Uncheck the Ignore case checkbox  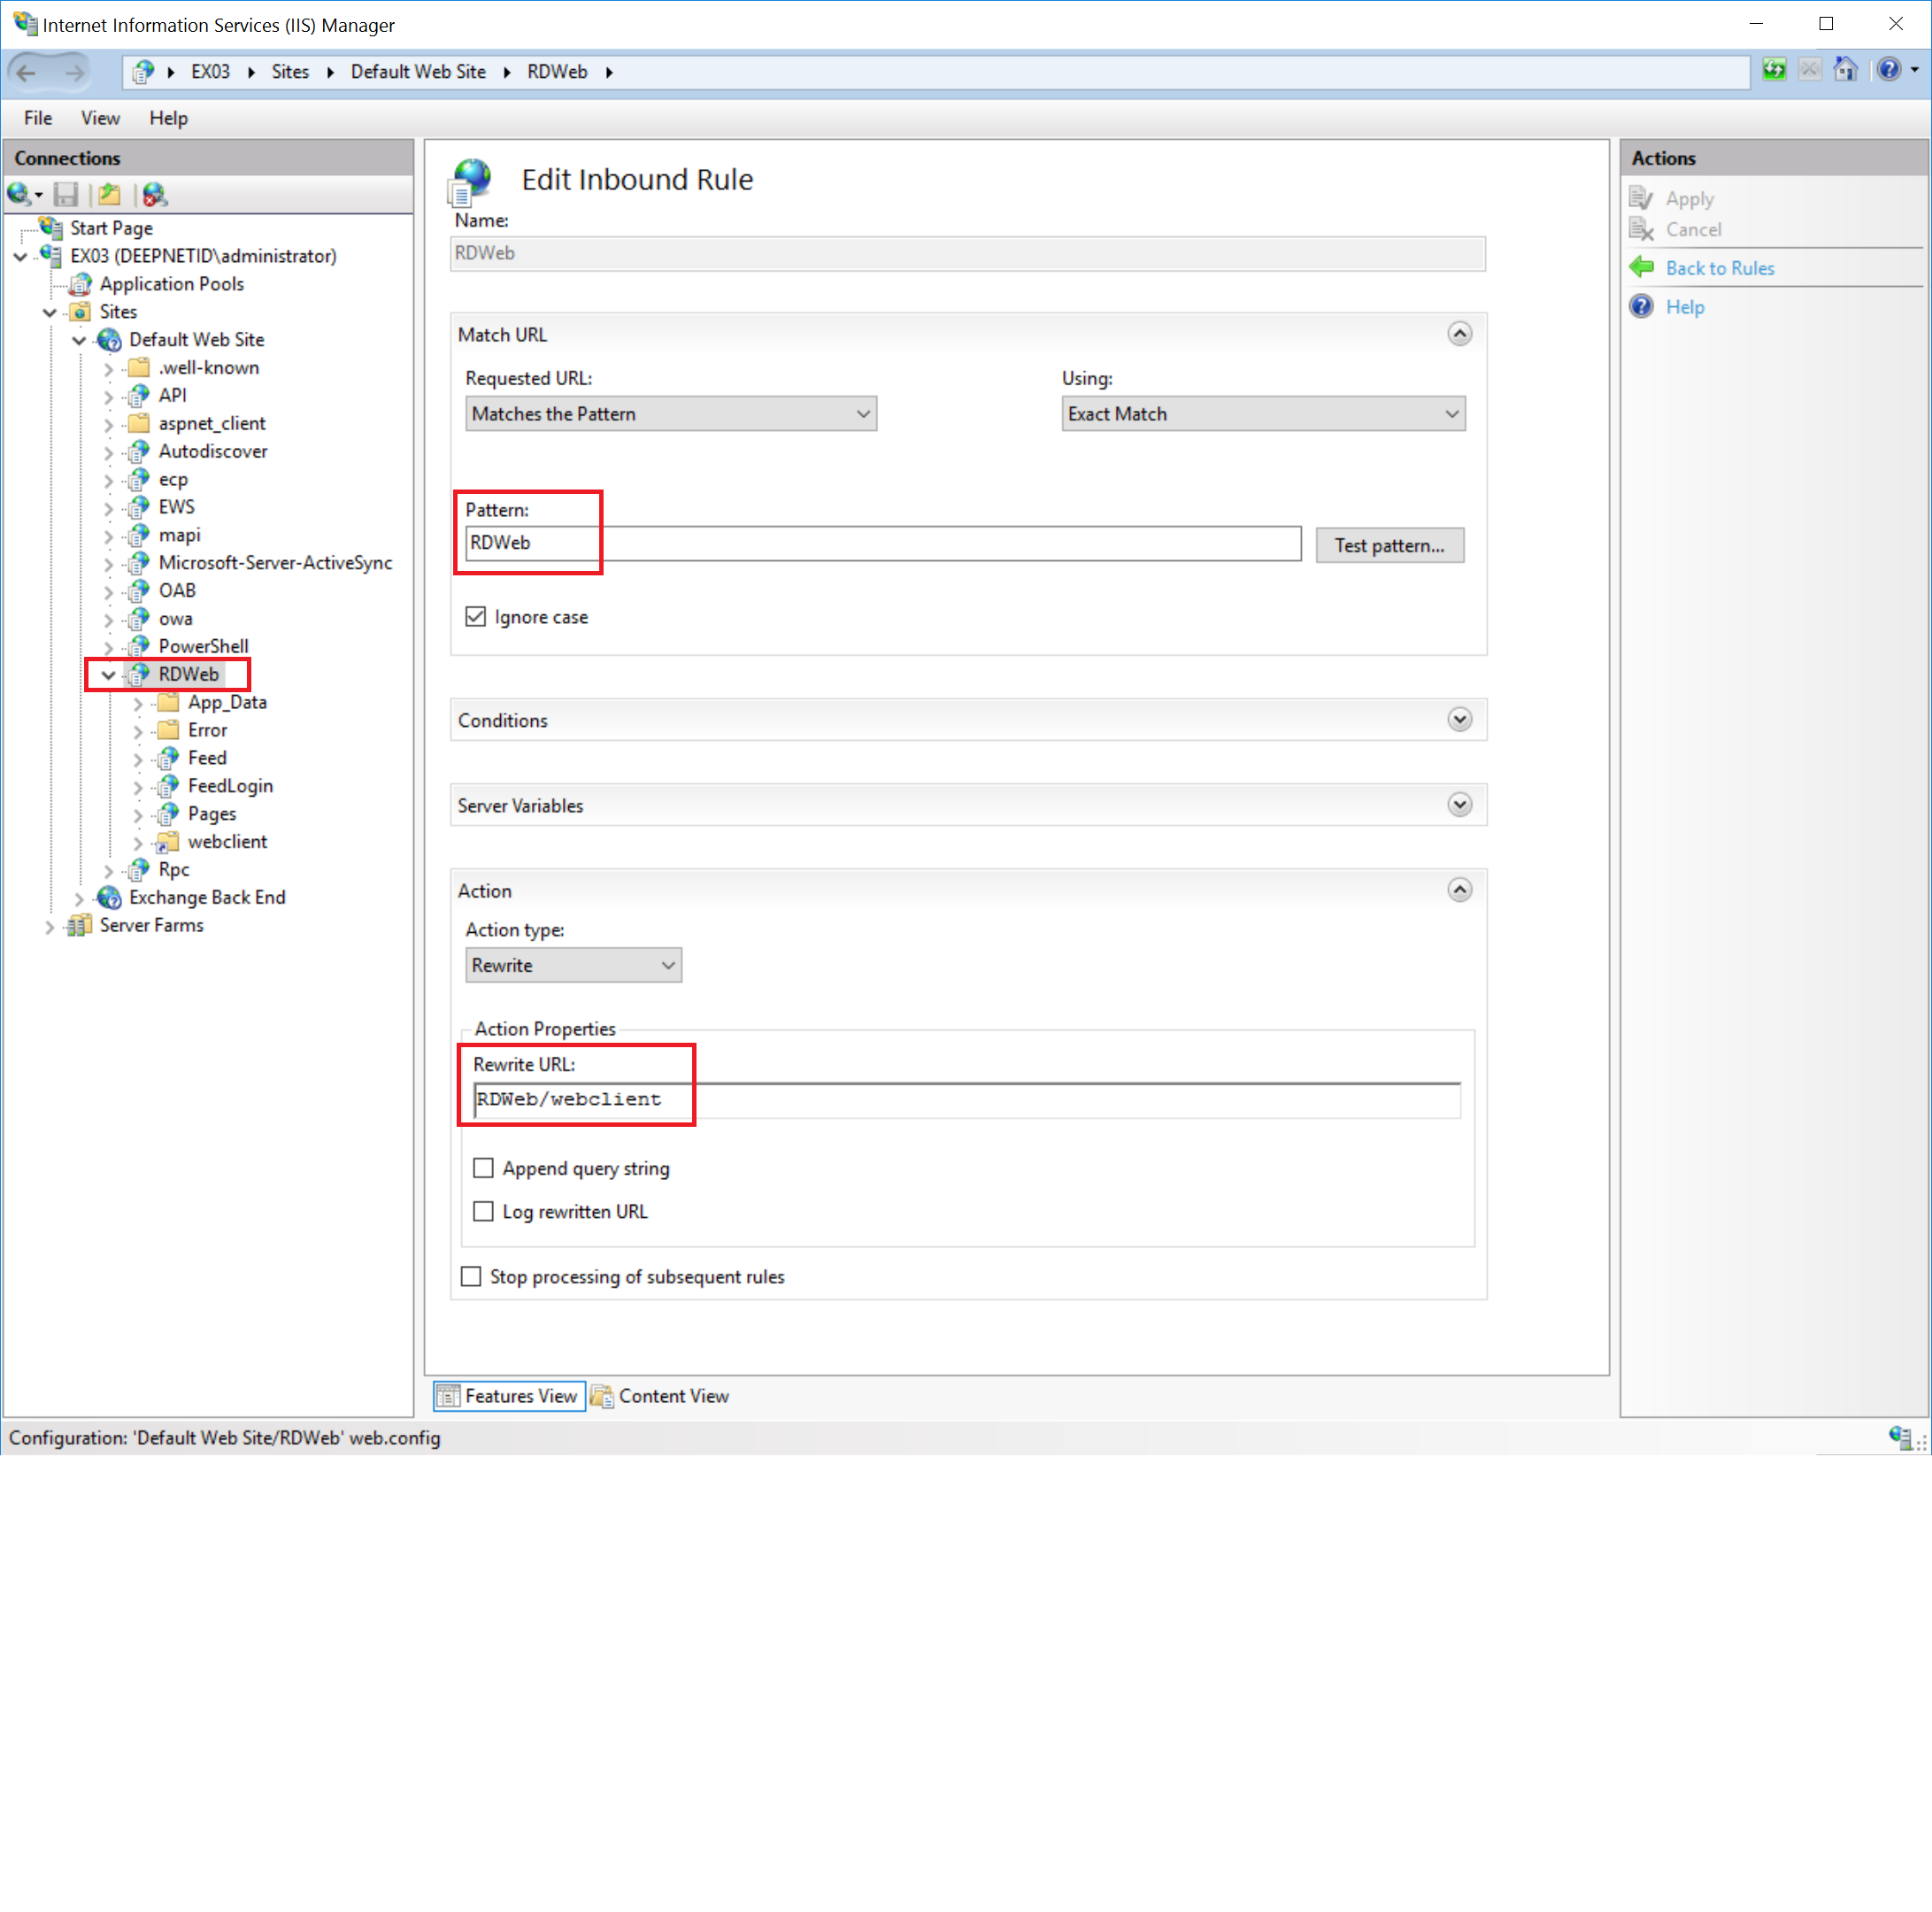(x=476, y=617)
